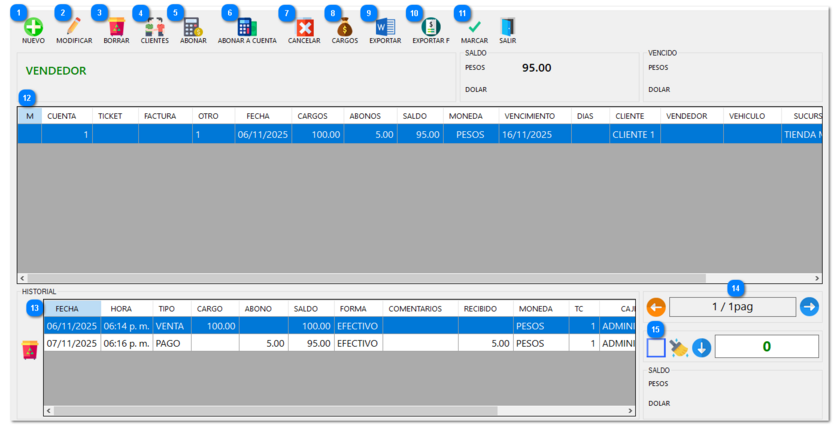The image size is (834, 426).
Task: Go to previous page with left arrow
Action: pos(656,307)
